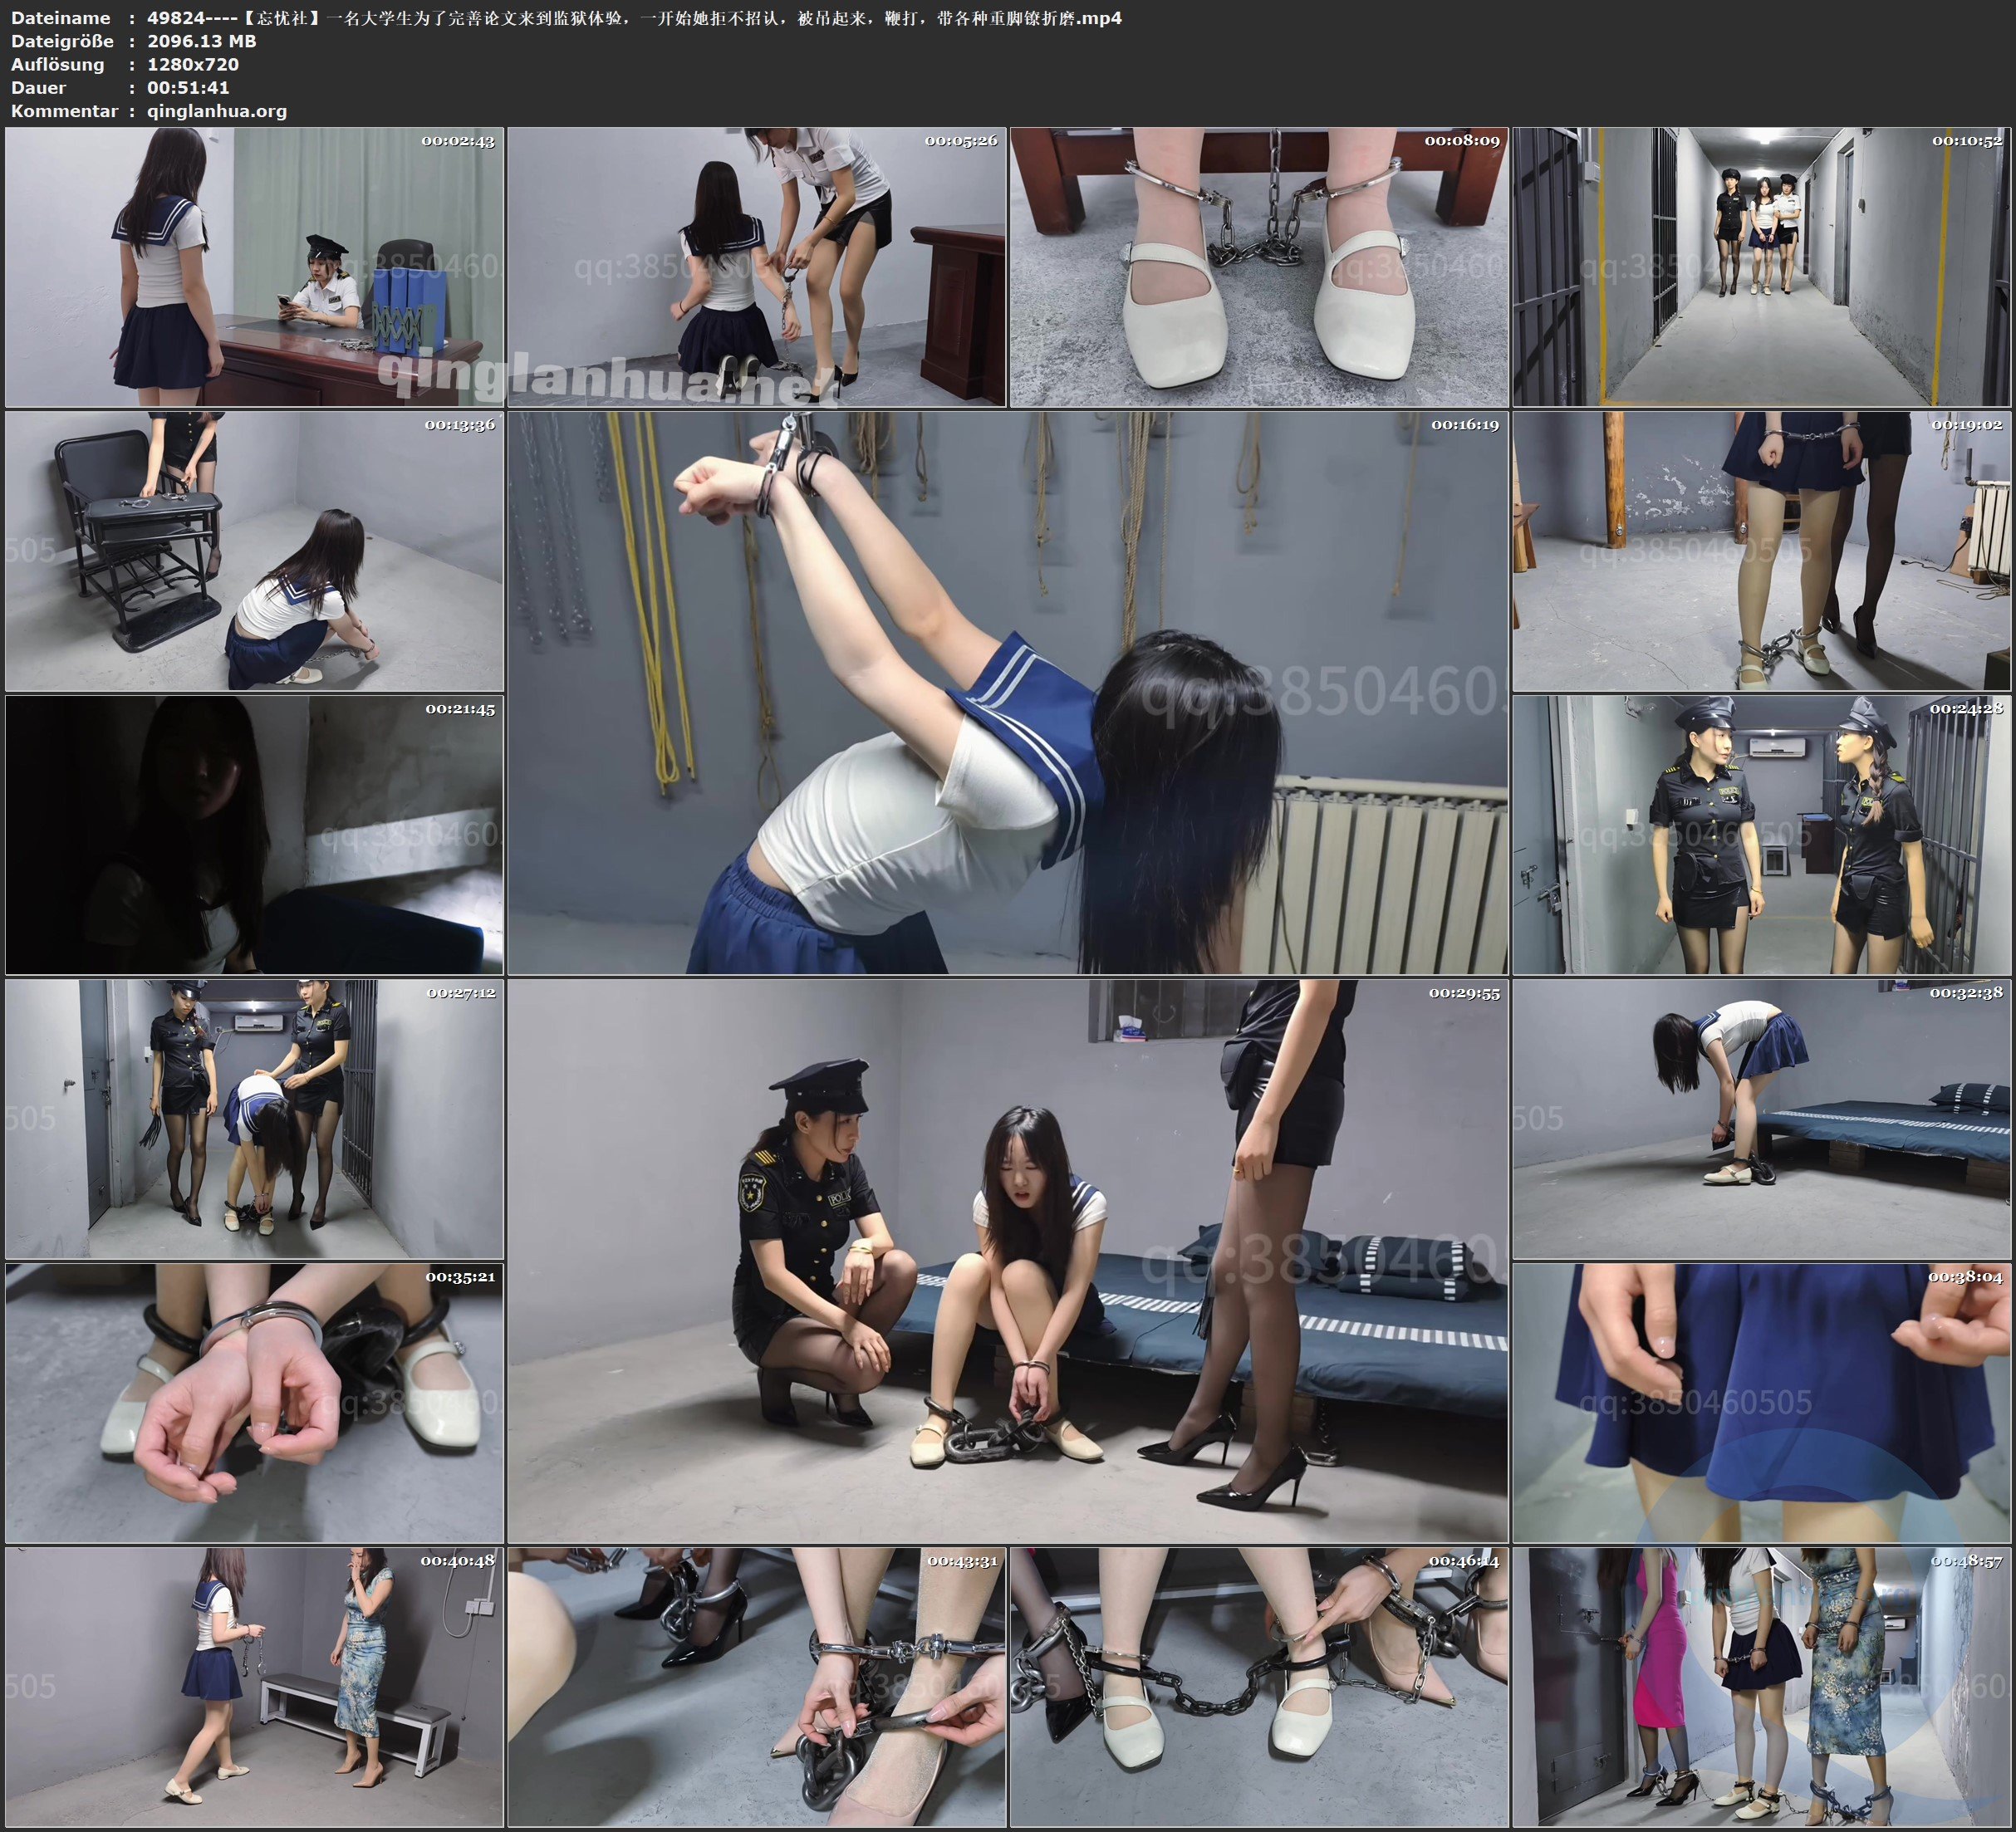This screenshot has height=1832, width=2016.
Task: Open the frame at 00:27:12
Action: [254, 1119]
